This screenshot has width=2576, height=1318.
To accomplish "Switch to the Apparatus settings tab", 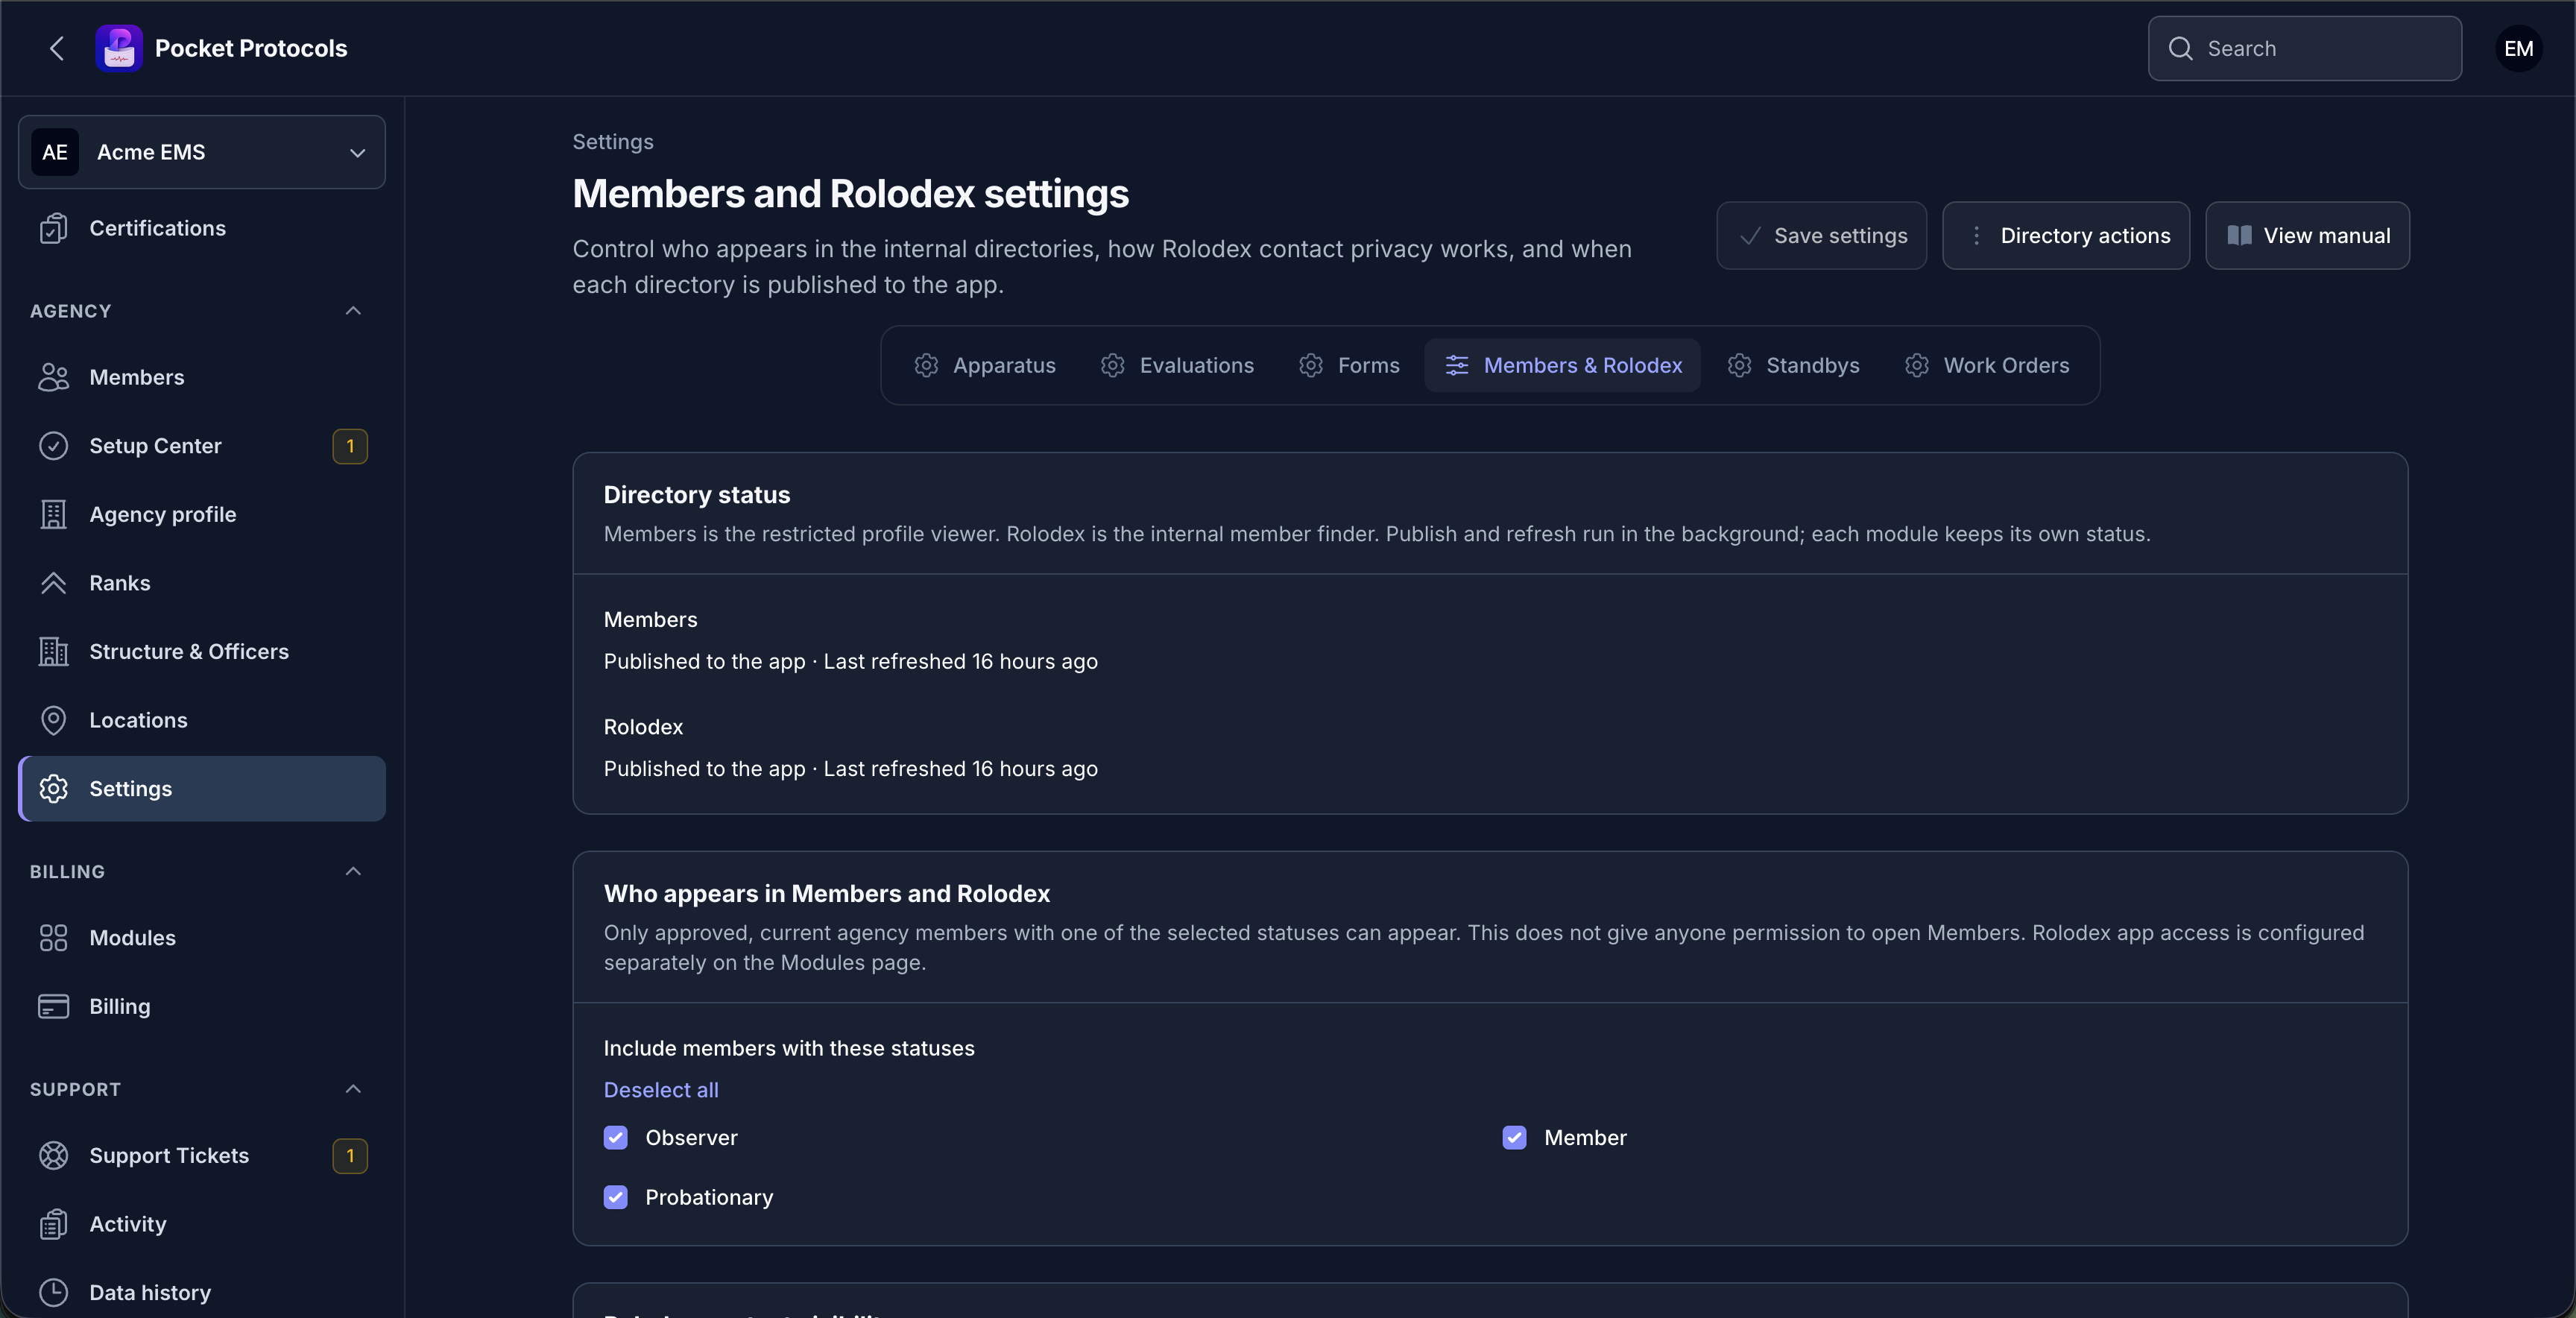I will pos(985,365).
